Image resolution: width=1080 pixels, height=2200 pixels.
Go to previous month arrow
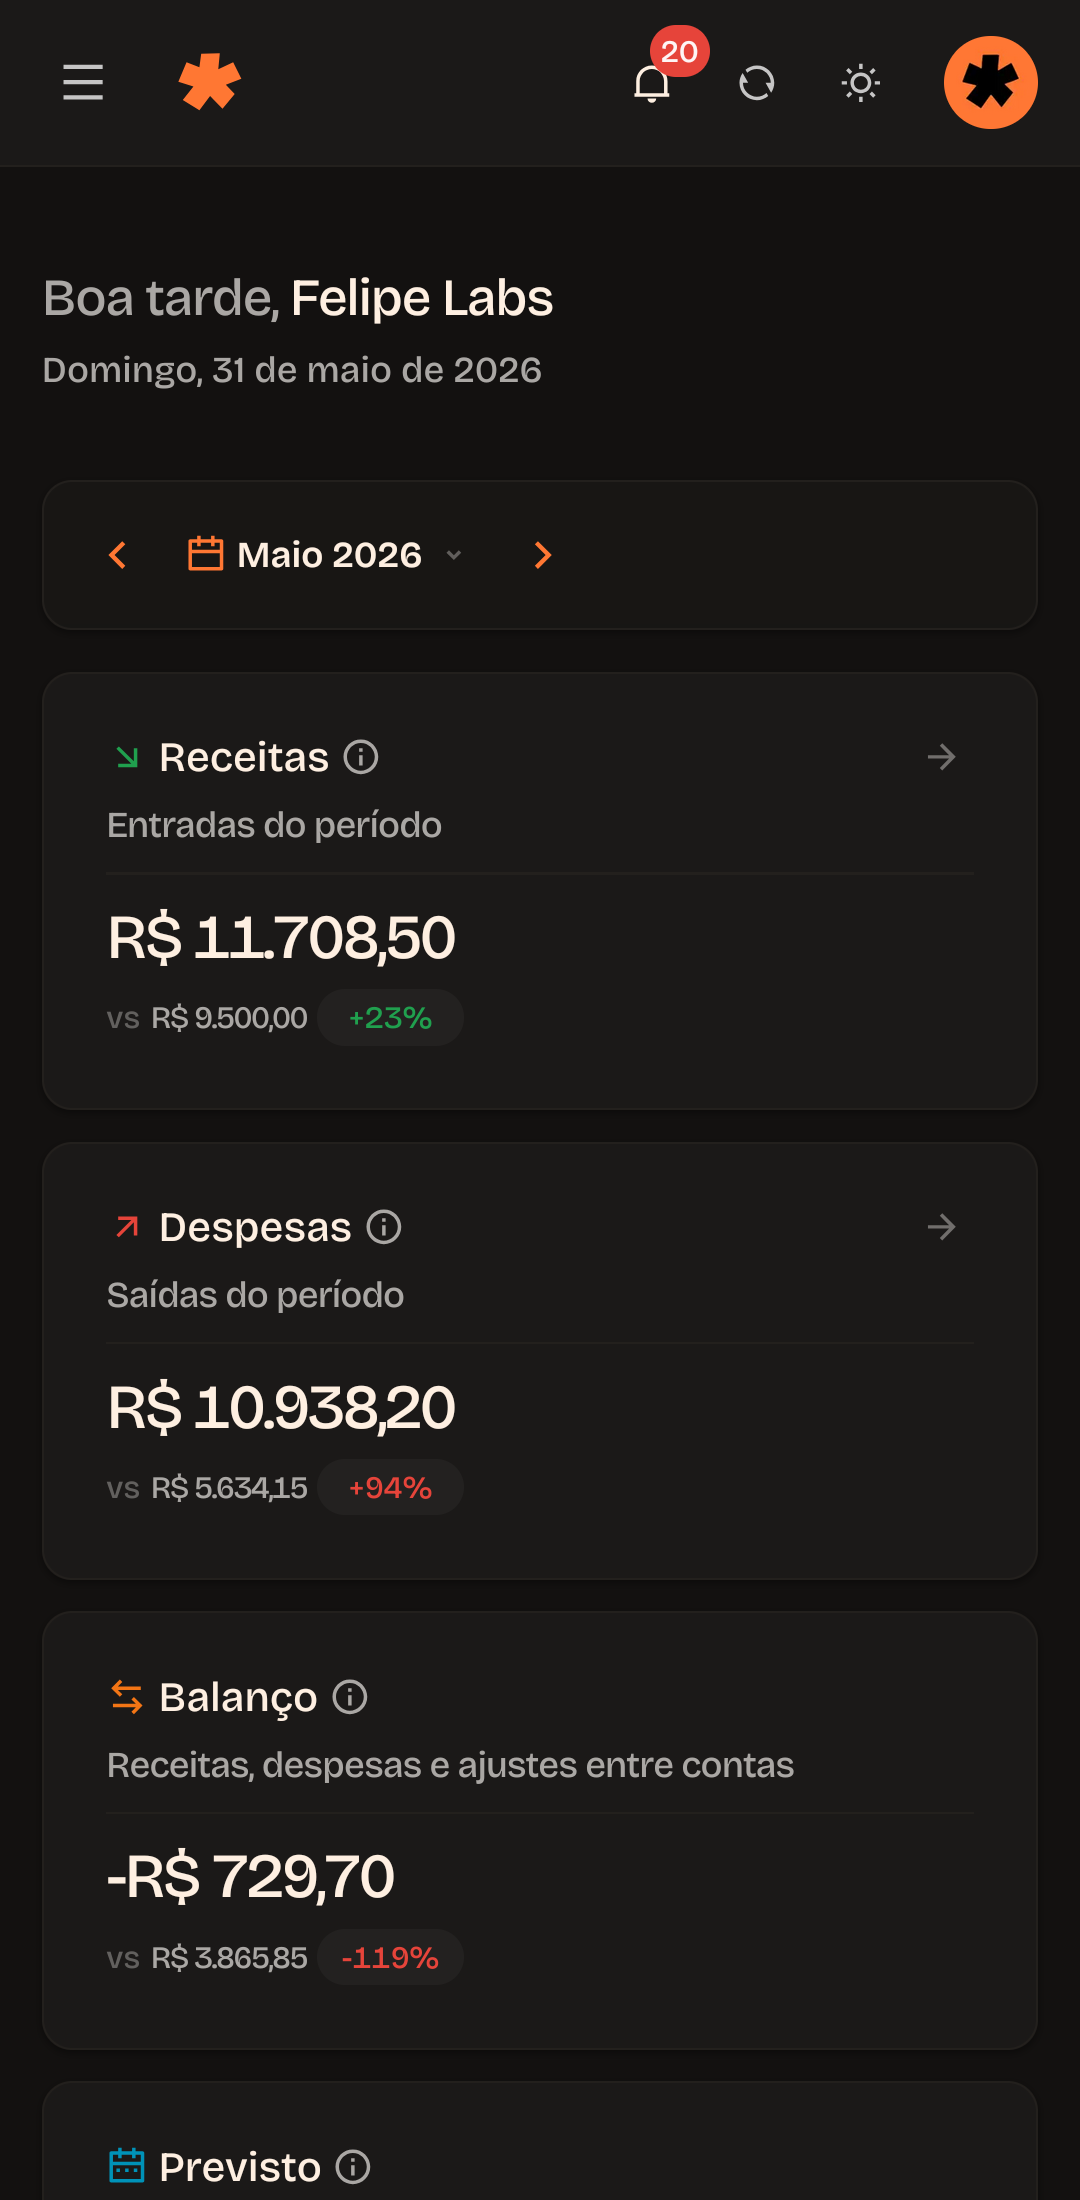click(x=118, y=555)
